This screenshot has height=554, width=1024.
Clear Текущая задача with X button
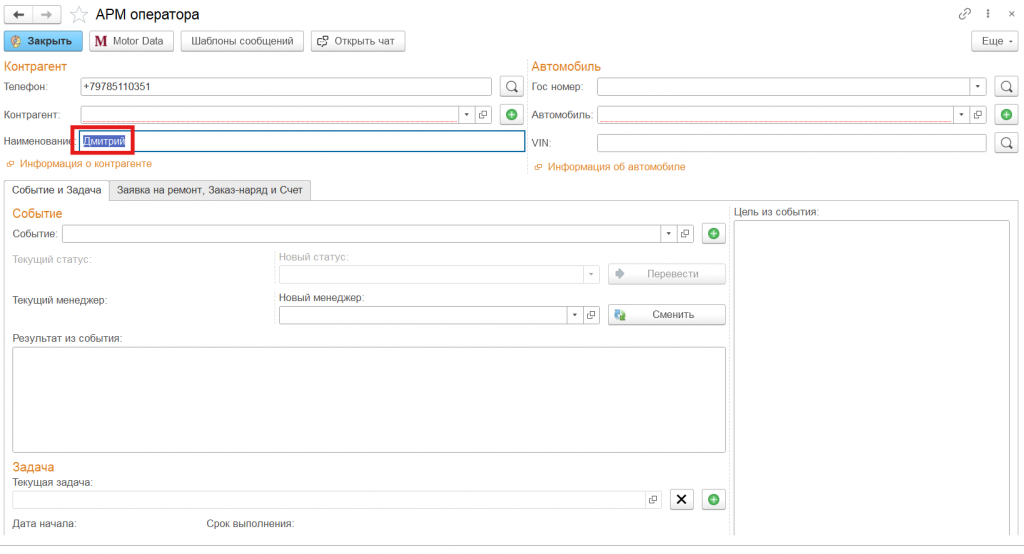pyautogui.click(x=681, y=500)
